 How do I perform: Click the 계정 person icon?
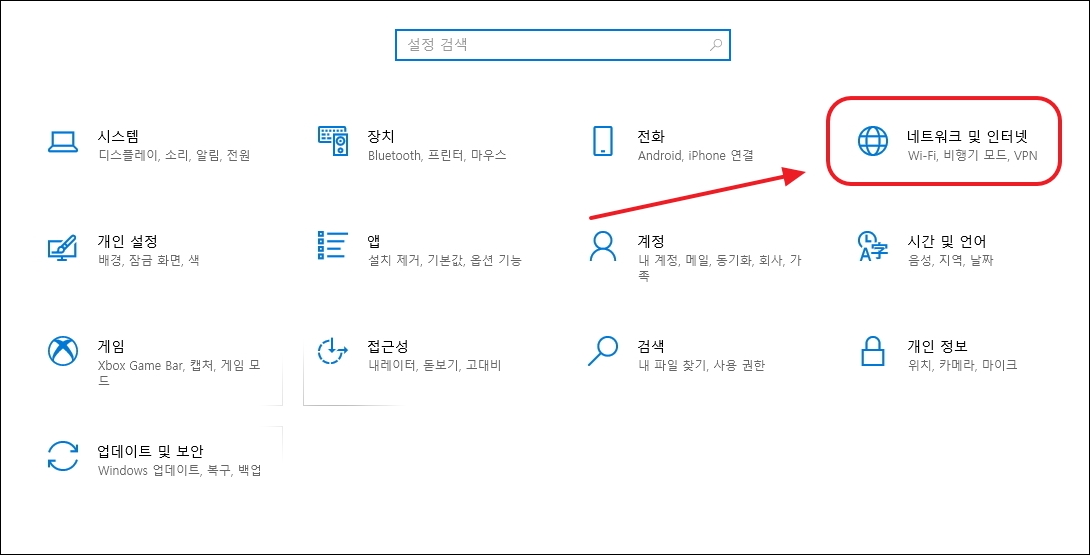coord(603,246)
